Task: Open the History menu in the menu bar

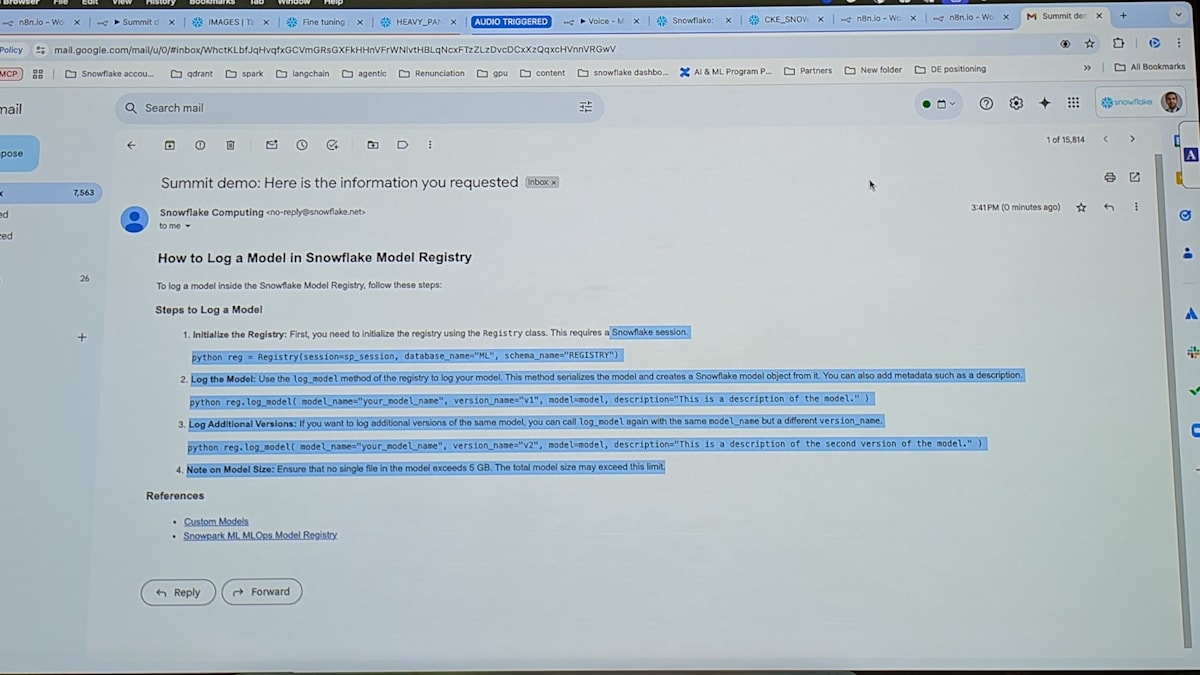Action: coord(160,3)
